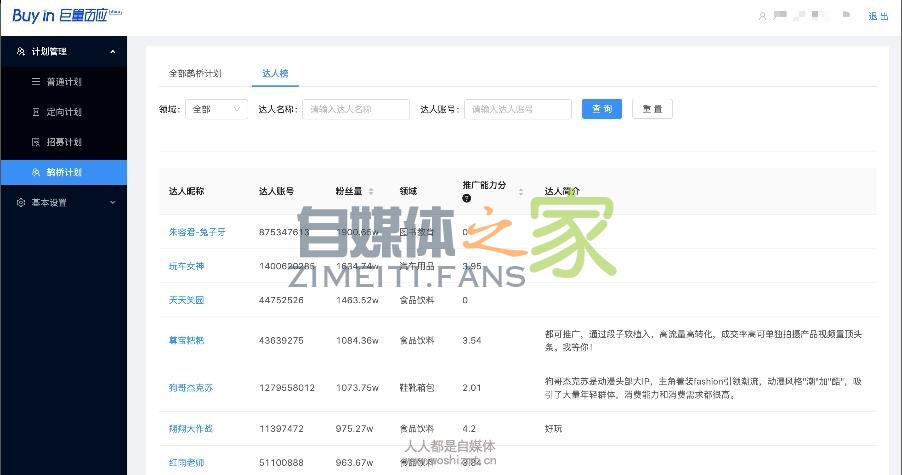
Task: Click the blue 查询 button
Action: pyautogui.click(x=602, y=109)
